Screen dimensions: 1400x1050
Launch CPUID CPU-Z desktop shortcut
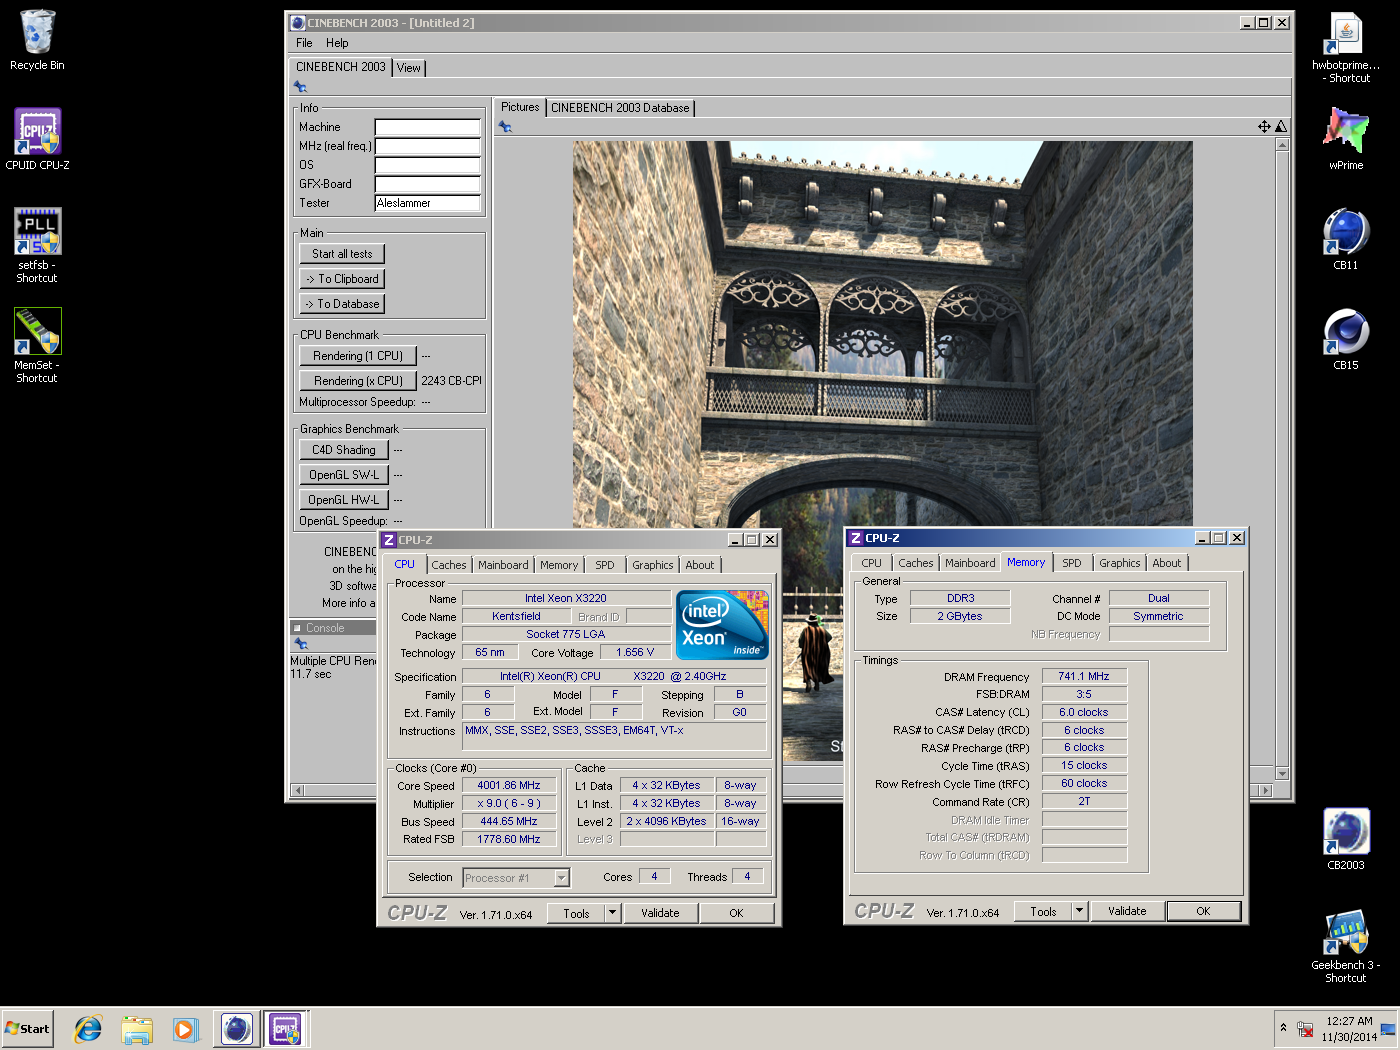click(37, 139)
